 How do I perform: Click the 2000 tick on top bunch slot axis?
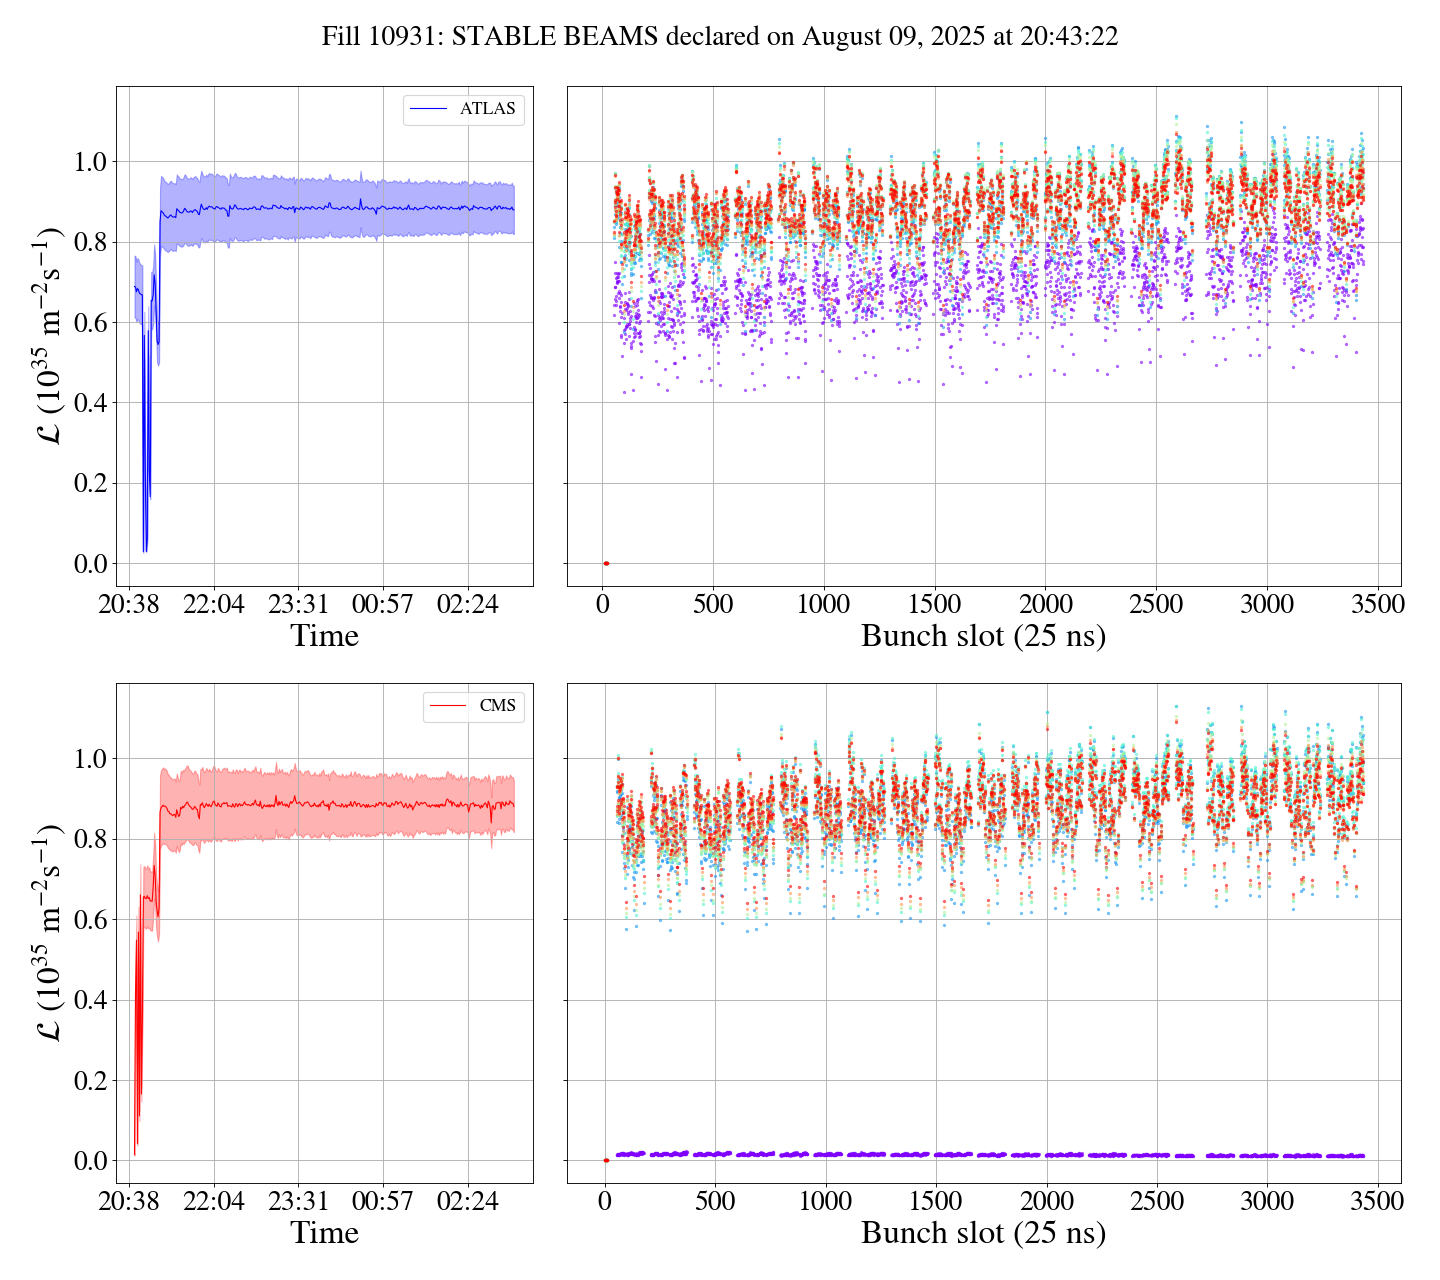[1045, 605]
